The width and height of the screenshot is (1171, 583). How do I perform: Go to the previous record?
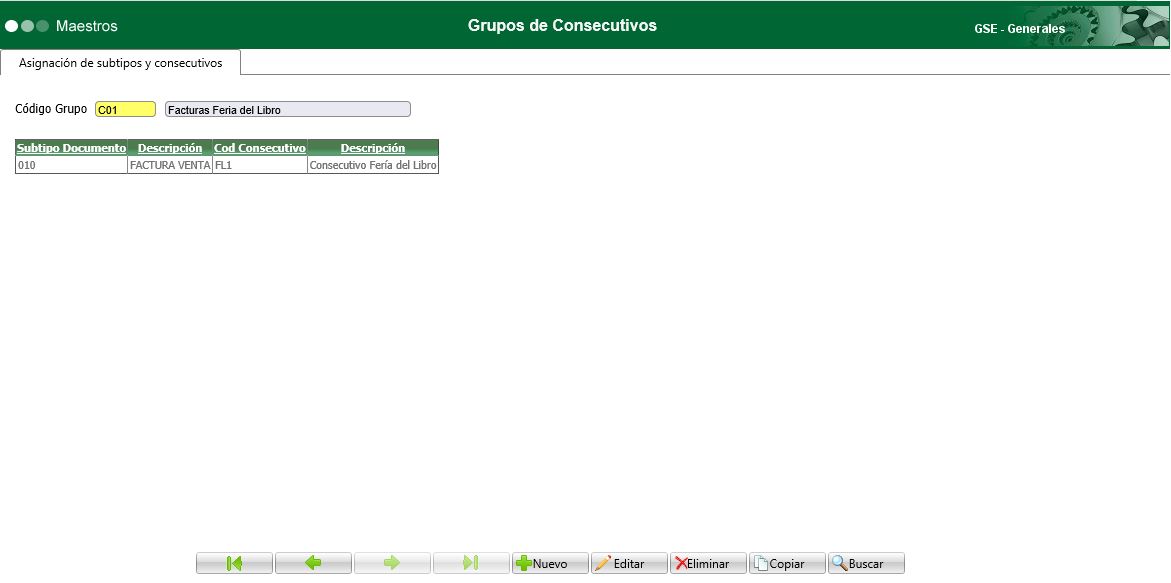pos(313,562)
